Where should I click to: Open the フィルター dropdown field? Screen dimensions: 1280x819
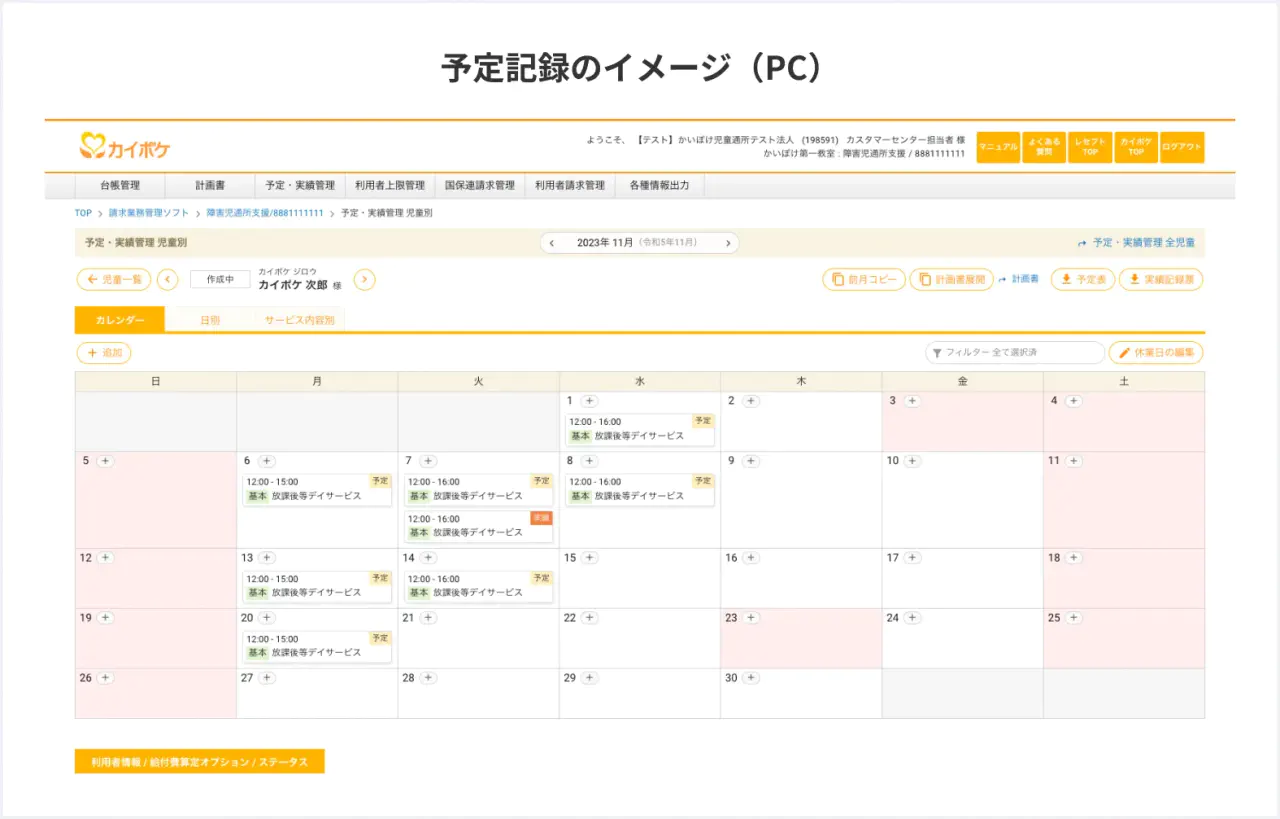click(x=1015, y=353)
